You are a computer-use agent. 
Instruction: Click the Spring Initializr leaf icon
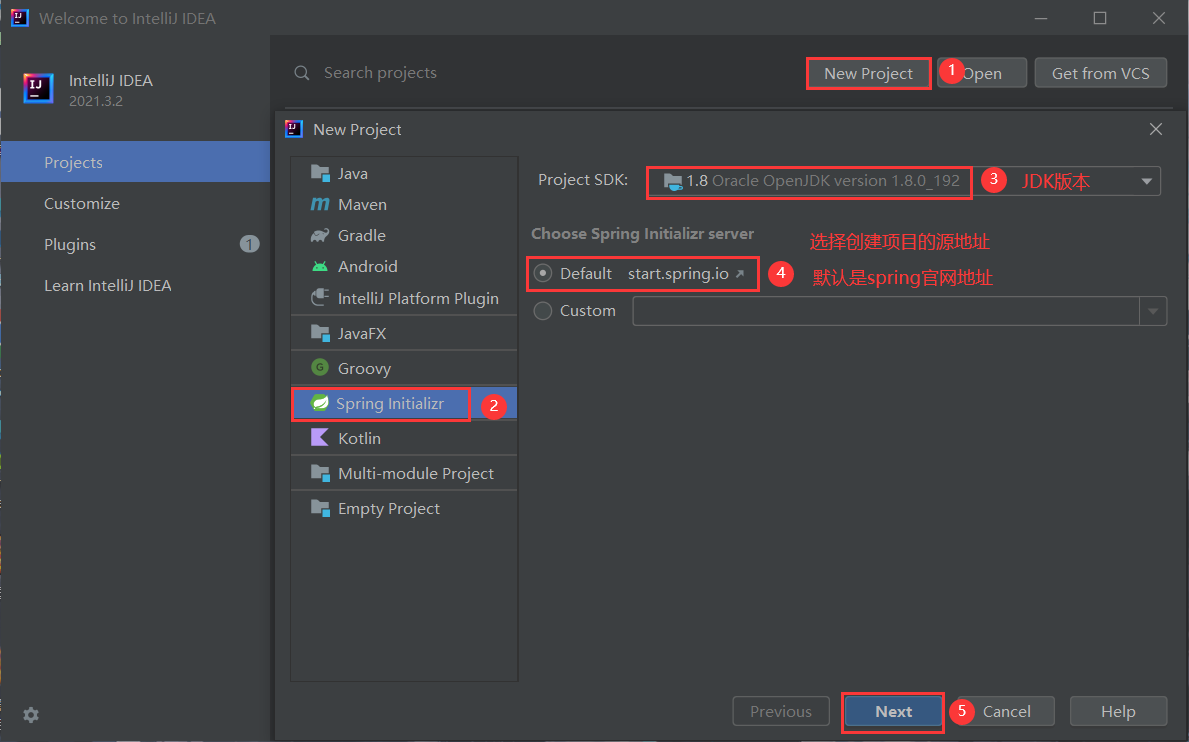tap(320, 403)
